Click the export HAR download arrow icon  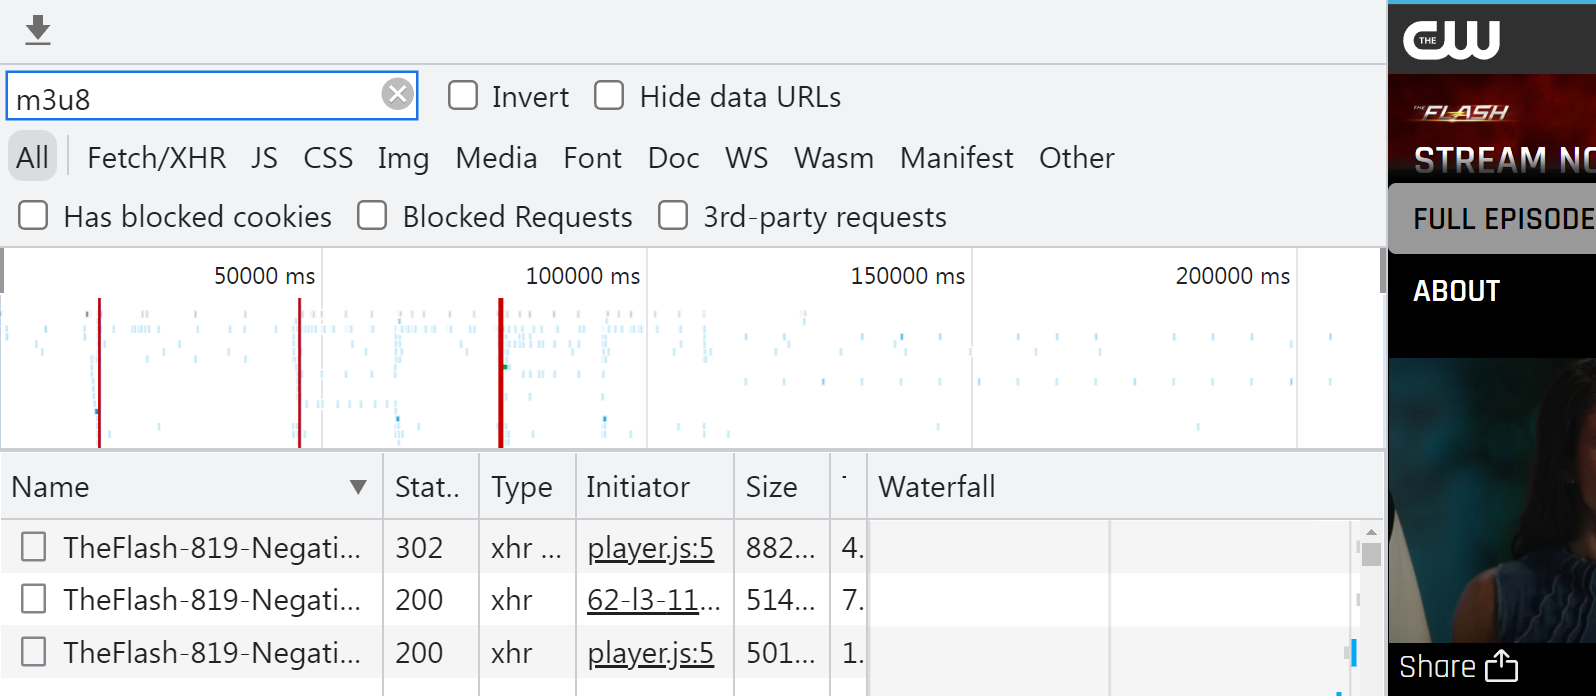tap(38, 30)
